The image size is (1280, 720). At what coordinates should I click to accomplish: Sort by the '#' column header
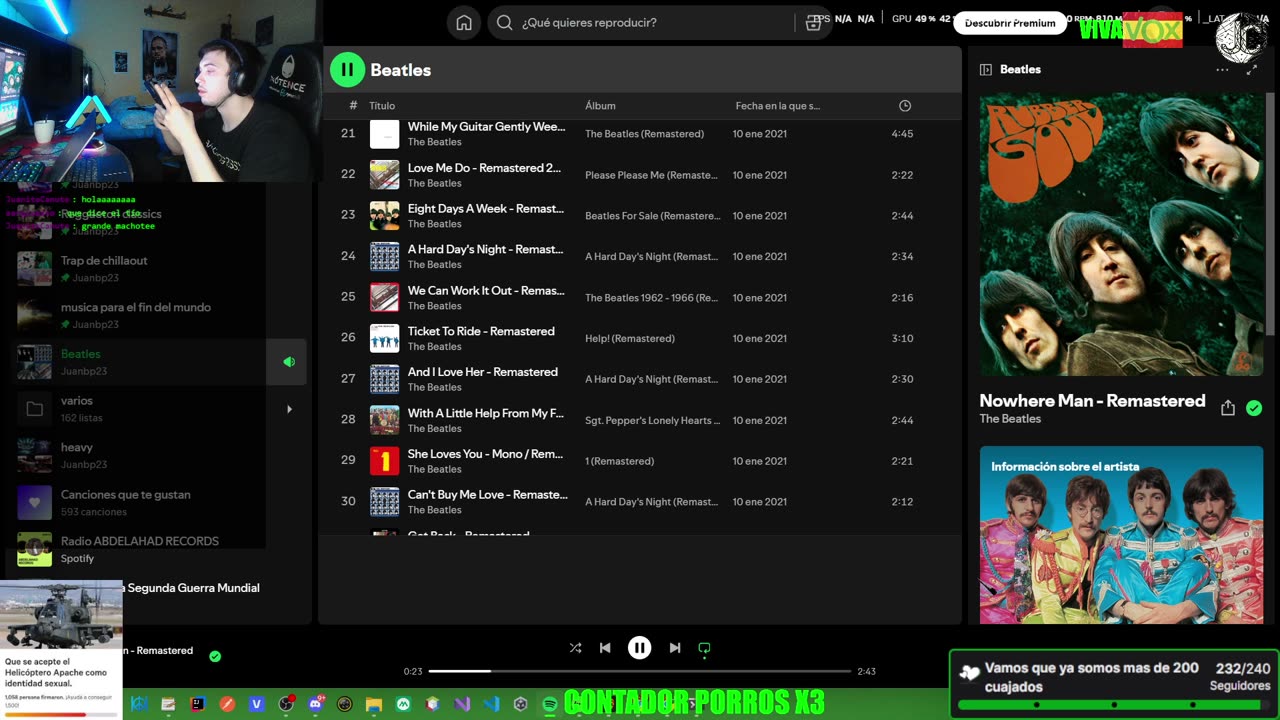(353, 106)
